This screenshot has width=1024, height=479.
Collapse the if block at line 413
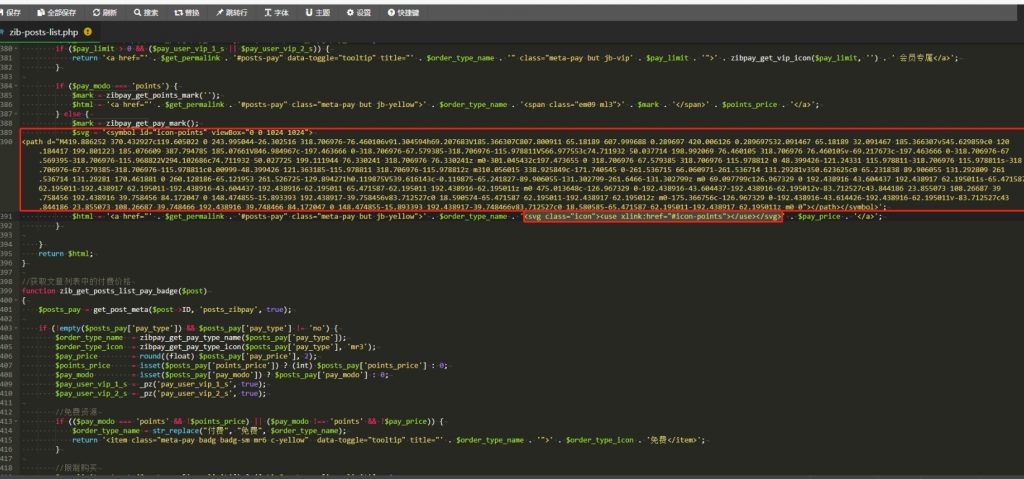click(16, 421)
